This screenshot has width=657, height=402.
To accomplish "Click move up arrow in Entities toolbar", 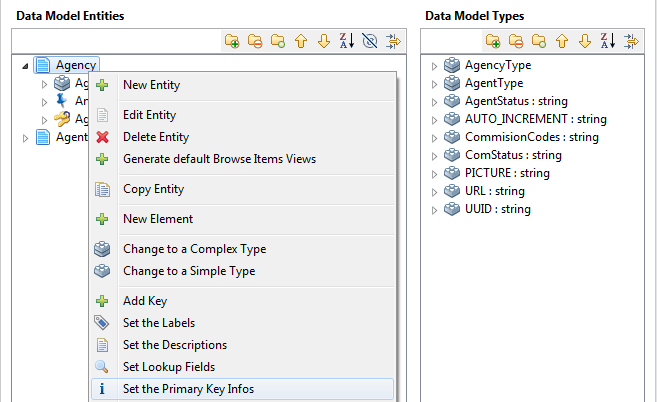I will pos(301,41).
